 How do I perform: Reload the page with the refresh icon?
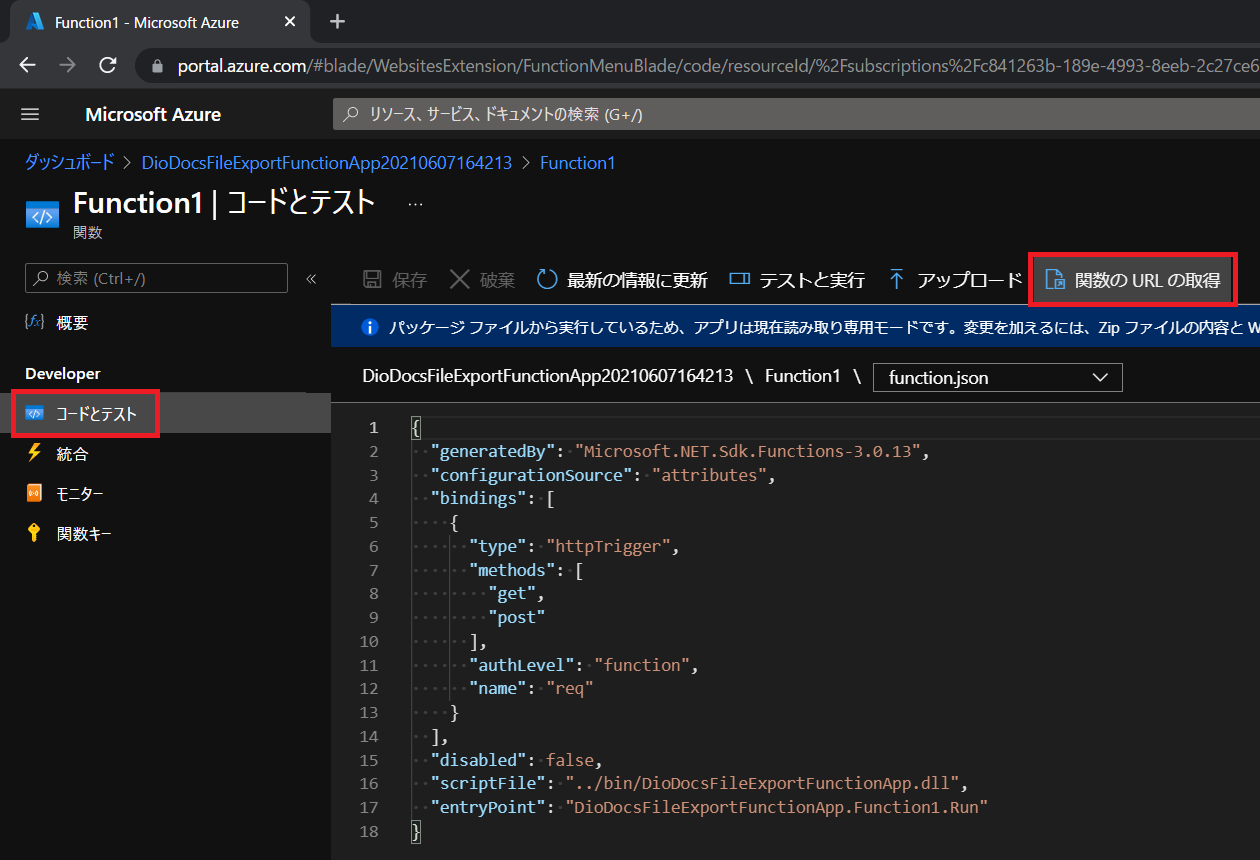107,66
